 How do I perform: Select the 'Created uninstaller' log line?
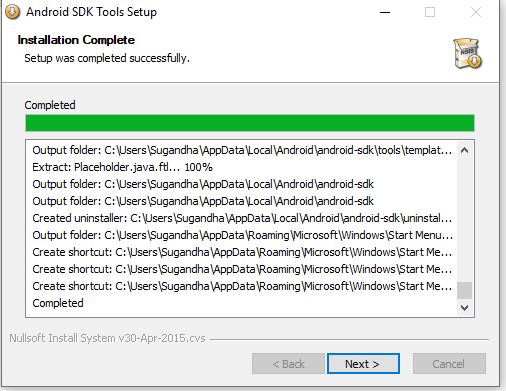click(x=242, y=218)
